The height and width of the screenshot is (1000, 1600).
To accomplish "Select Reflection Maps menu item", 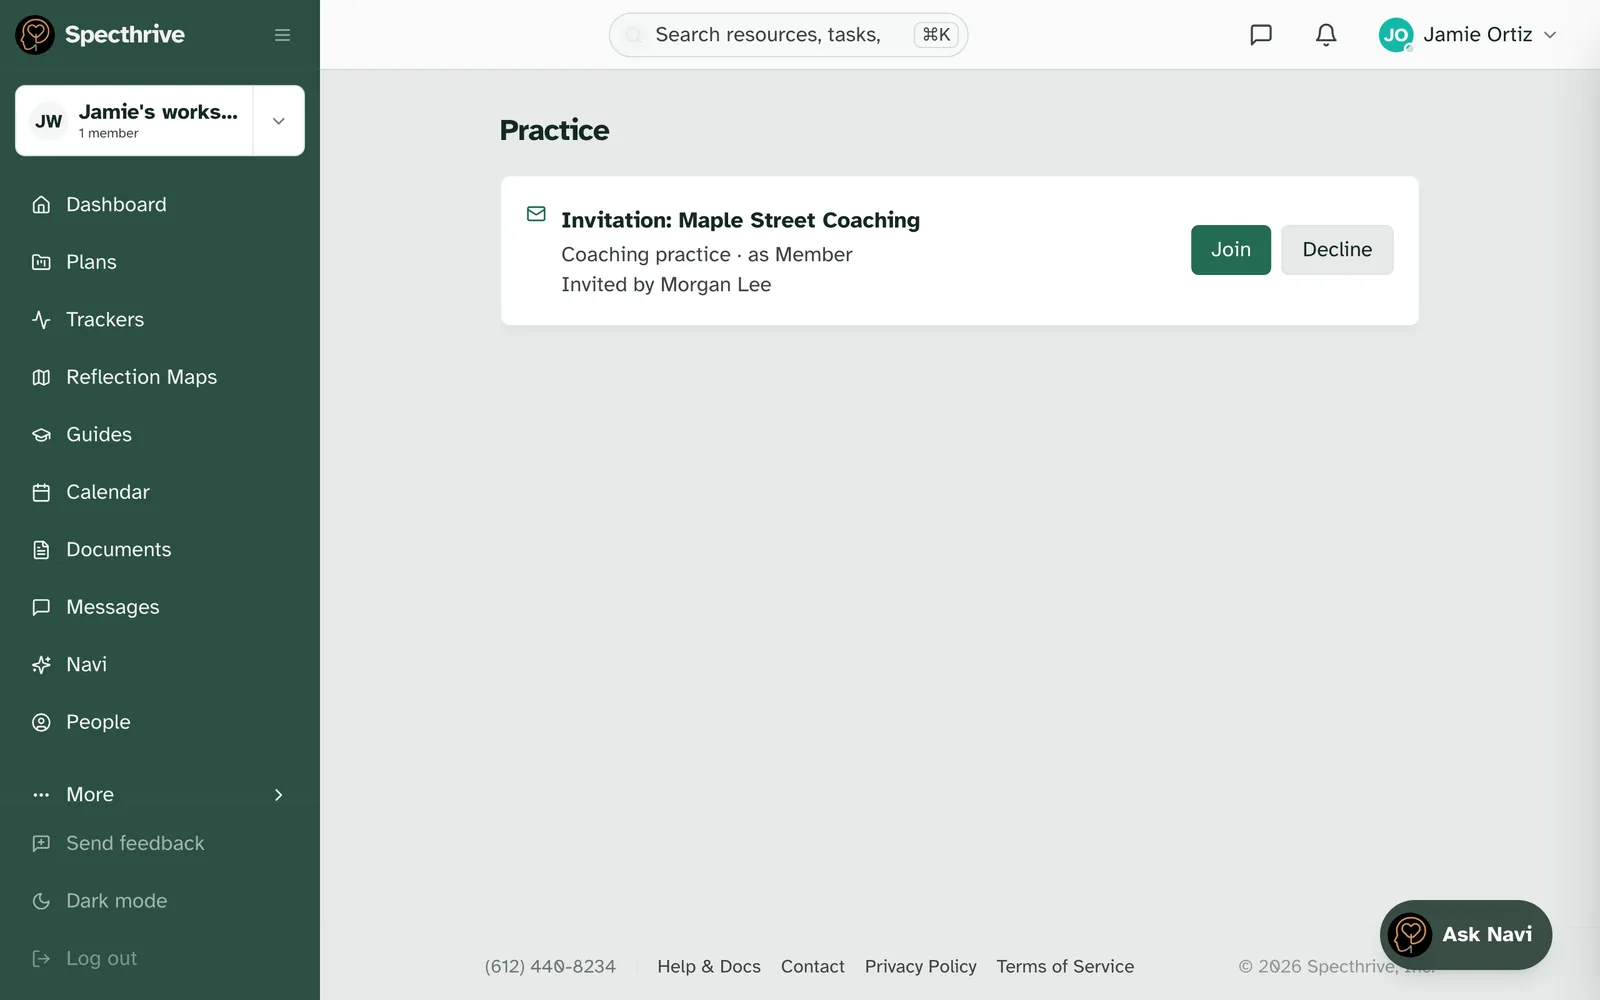I will (141, 377).
